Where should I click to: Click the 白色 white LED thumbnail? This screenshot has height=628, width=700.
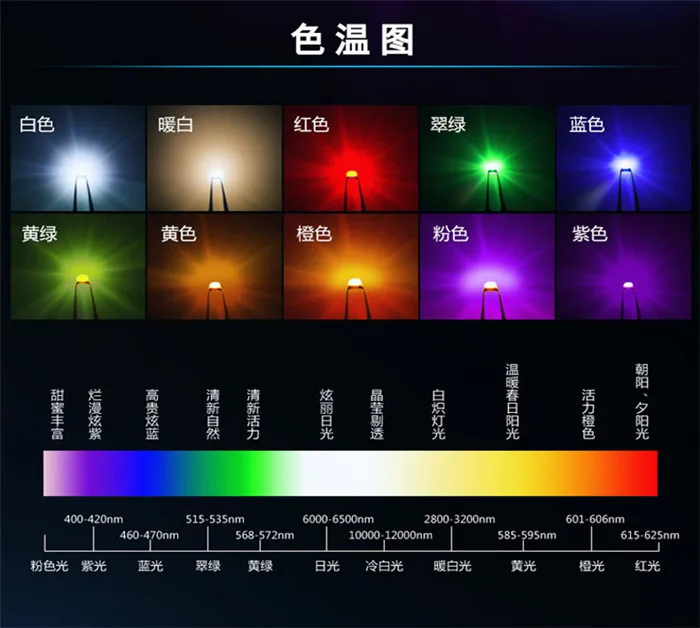(x=78, y=158)
